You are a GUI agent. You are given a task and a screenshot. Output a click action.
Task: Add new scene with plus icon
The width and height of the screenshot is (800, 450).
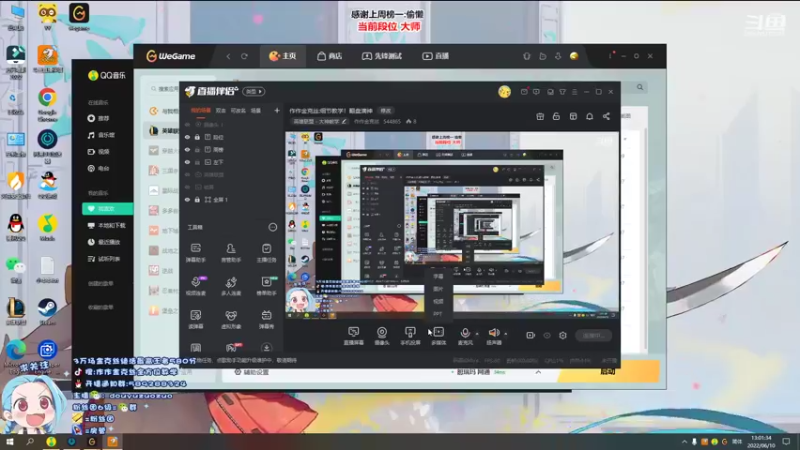point(277,110)
